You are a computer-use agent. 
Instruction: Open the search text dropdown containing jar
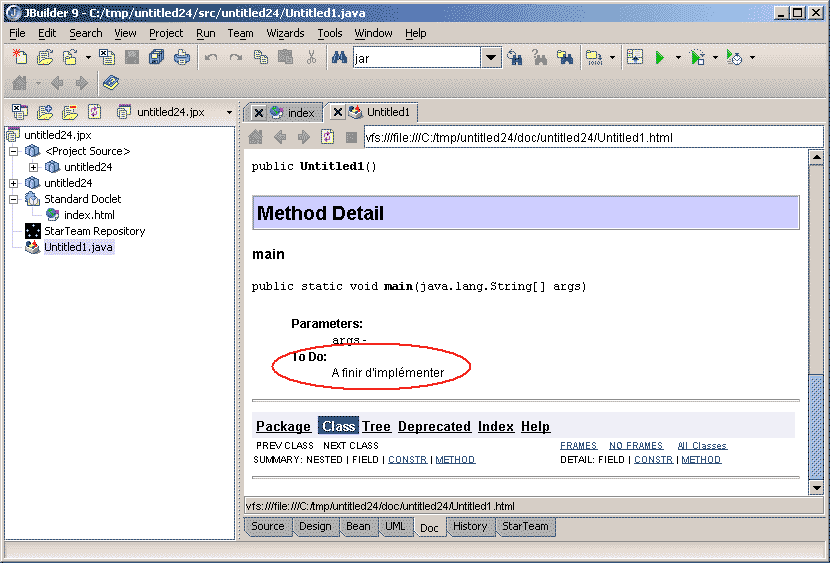(x=491, y=58)
